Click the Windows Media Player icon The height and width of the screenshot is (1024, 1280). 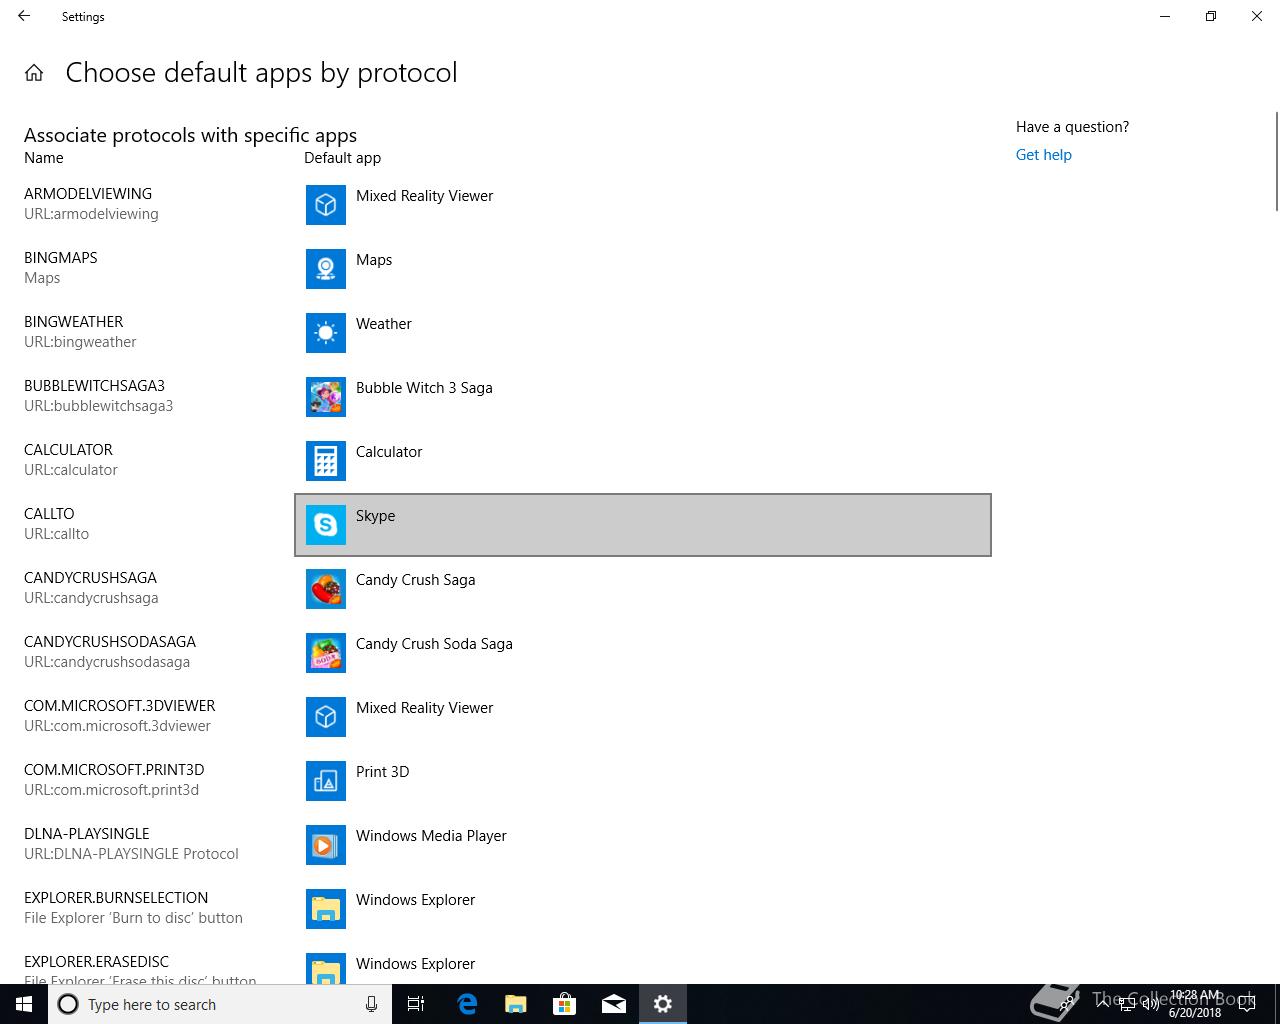(x=325, y=845)
